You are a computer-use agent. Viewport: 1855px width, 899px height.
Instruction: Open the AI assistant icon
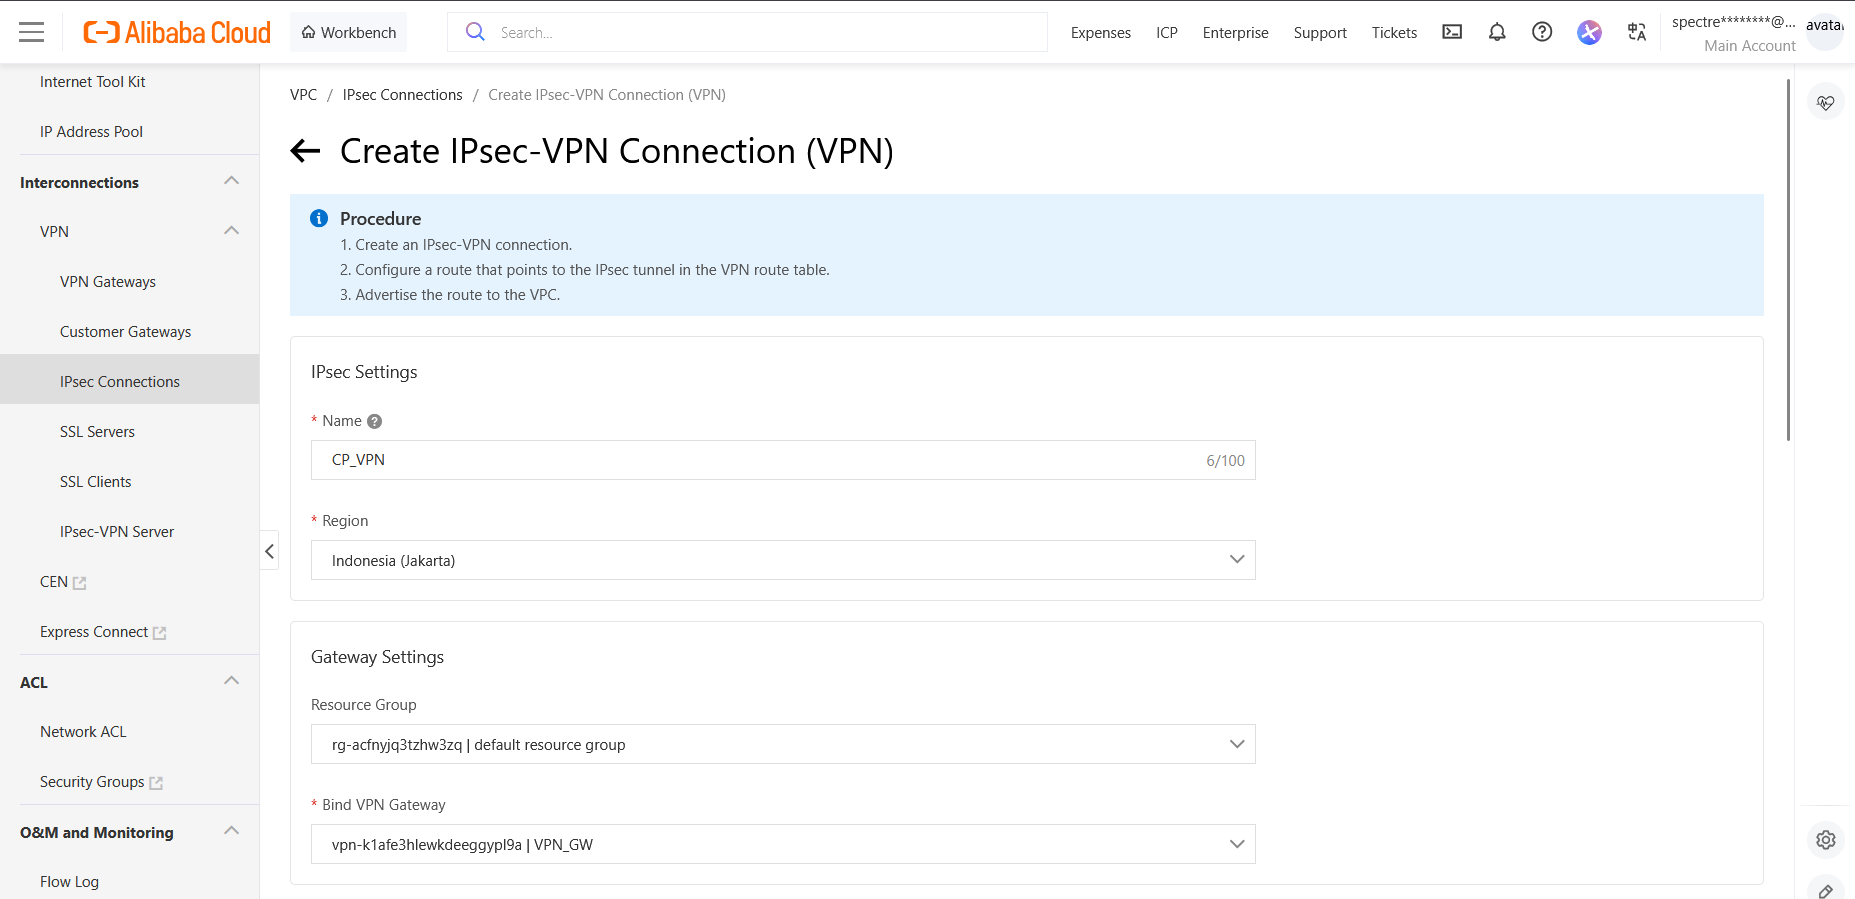1589,32
